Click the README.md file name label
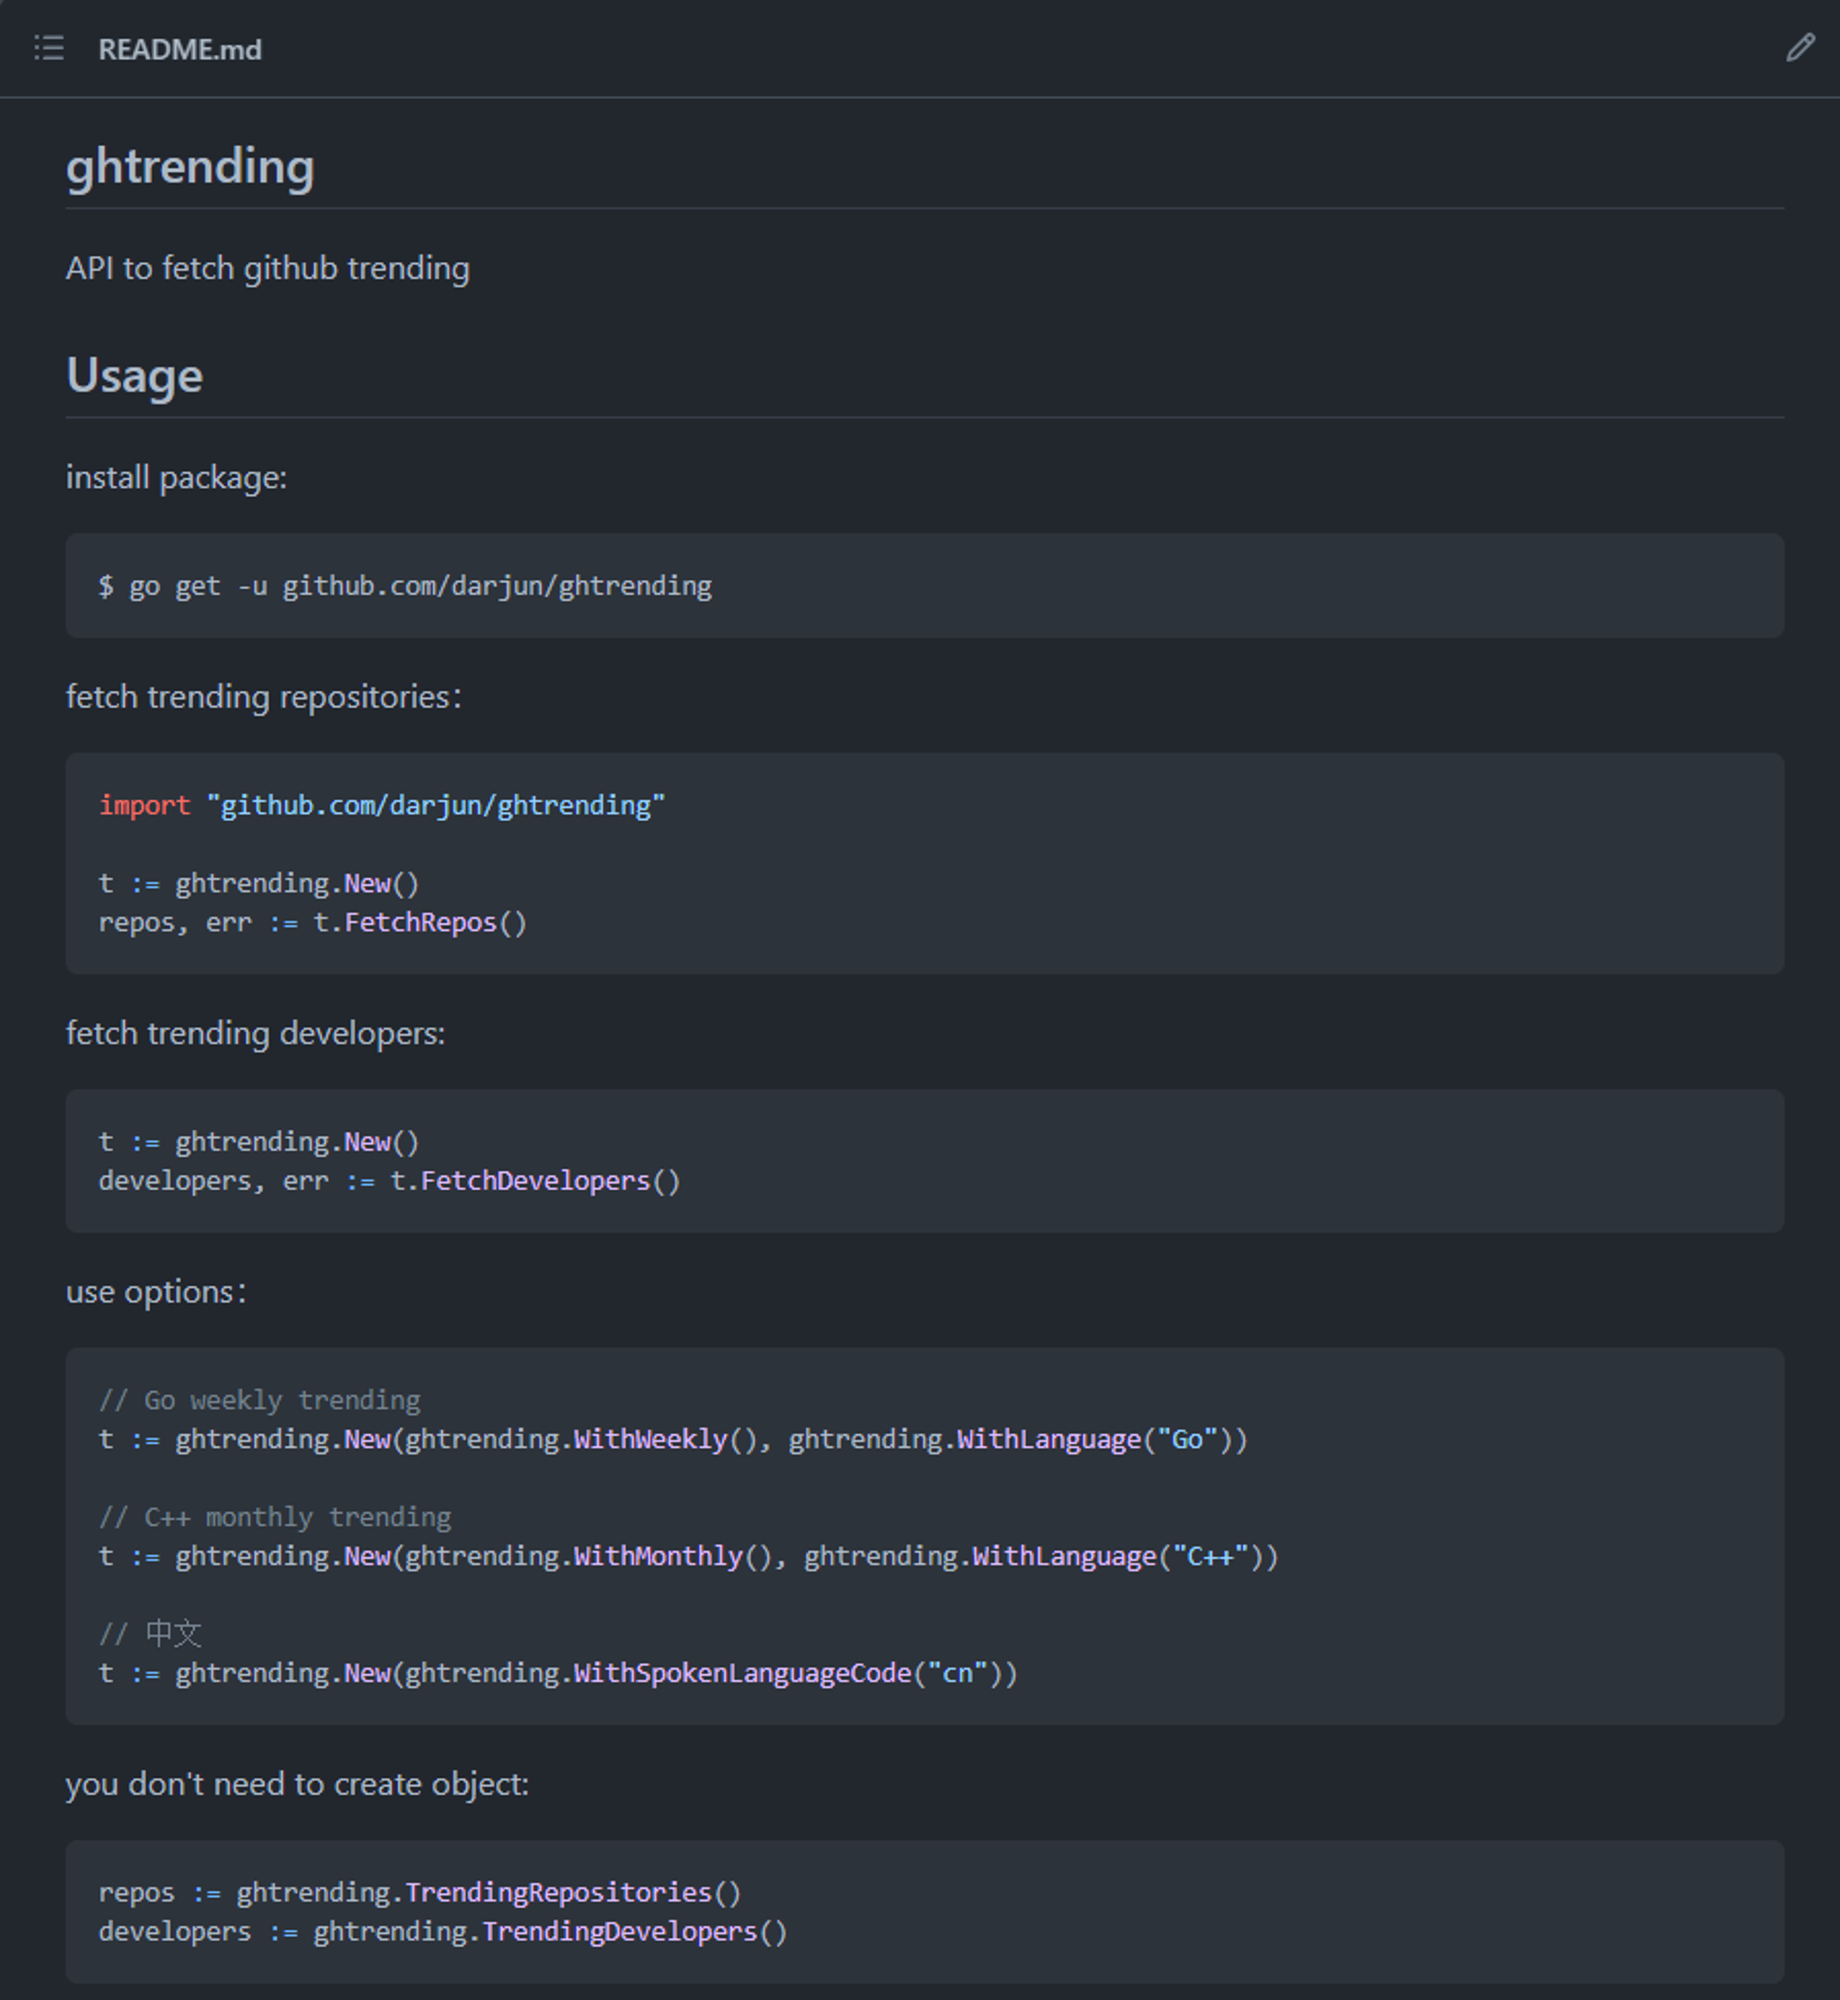The width and height of the screenshot is (1840, 2000). click(x=180, y=49)
